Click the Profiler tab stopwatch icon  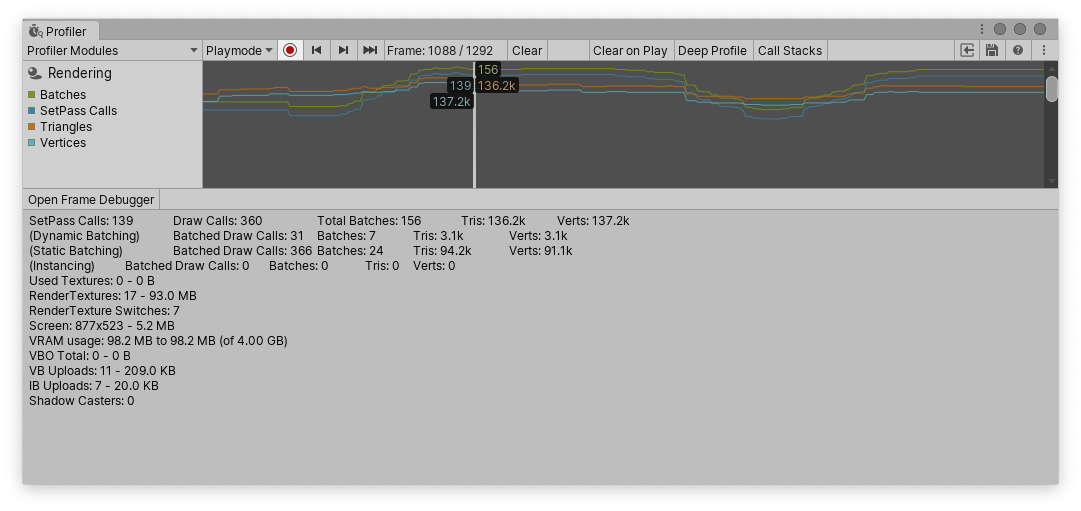point(36,31)
